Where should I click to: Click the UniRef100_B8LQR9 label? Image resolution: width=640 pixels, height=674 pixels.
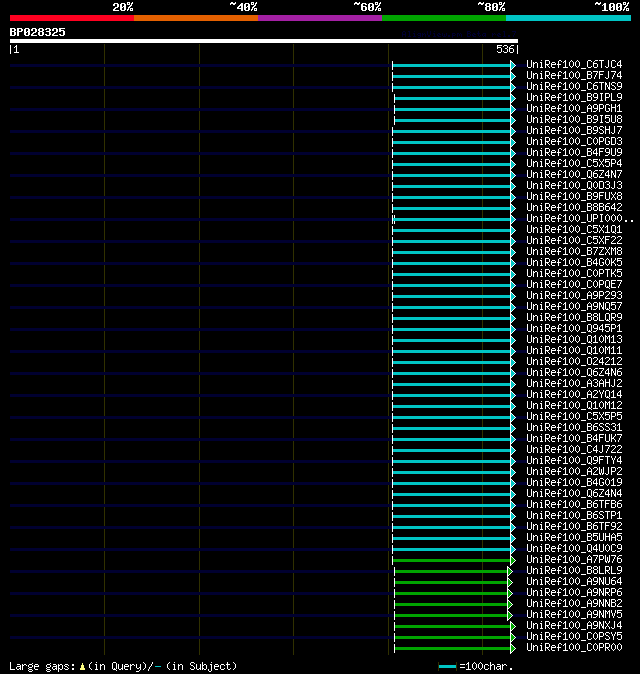(x=574, y=318)
